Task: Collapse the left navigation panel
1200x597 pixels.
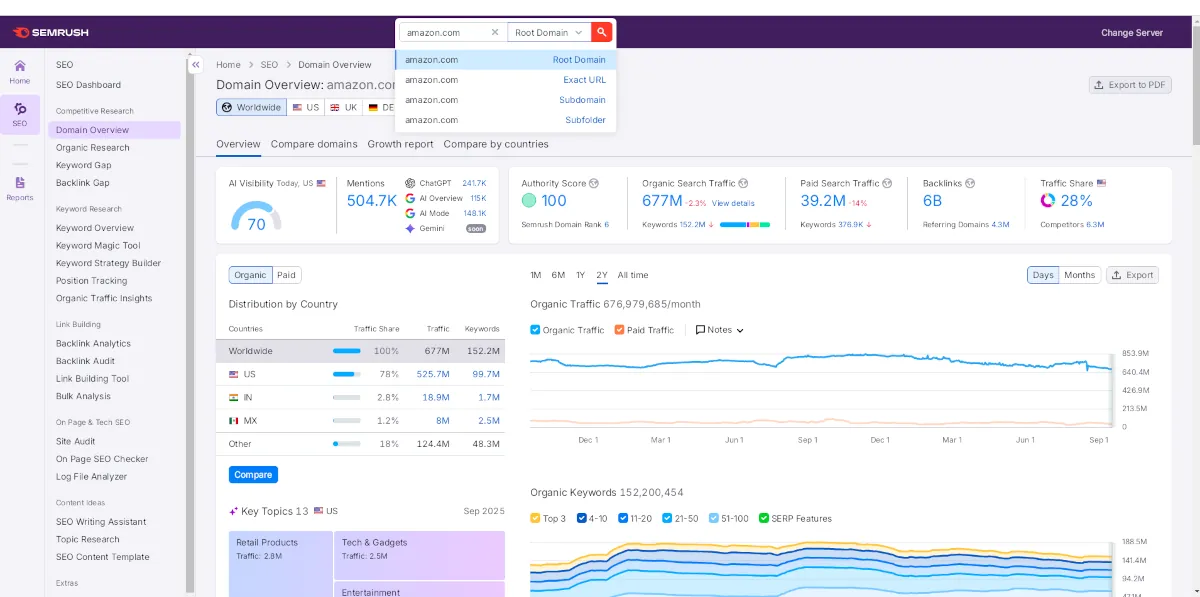Action: coord(196,65)
